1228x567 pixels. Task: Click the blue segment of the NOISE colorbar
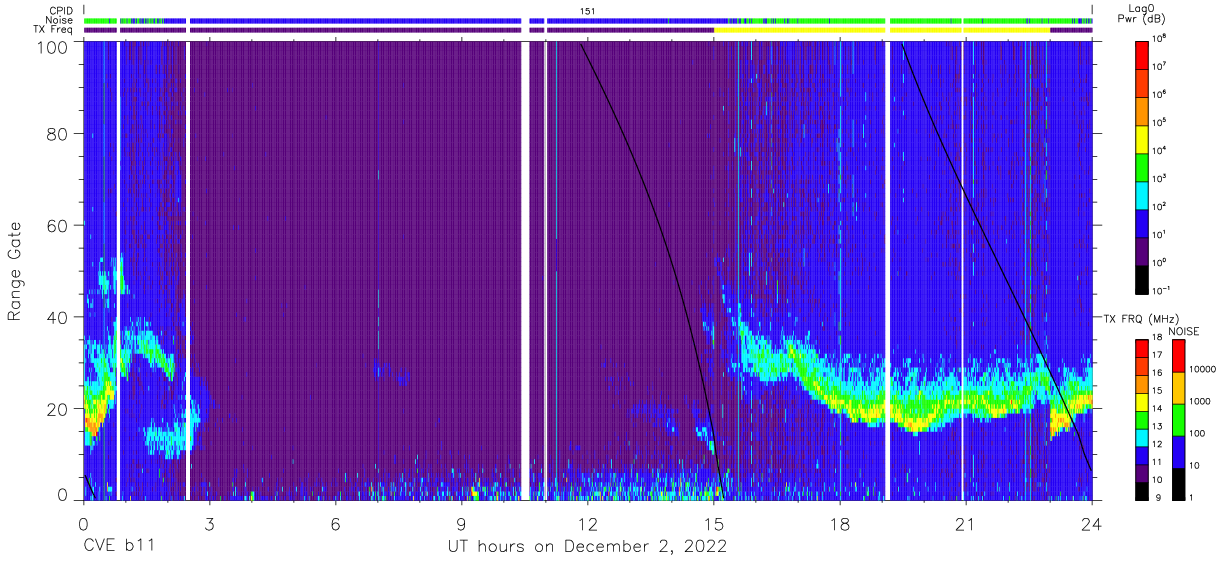point(1178,450)
